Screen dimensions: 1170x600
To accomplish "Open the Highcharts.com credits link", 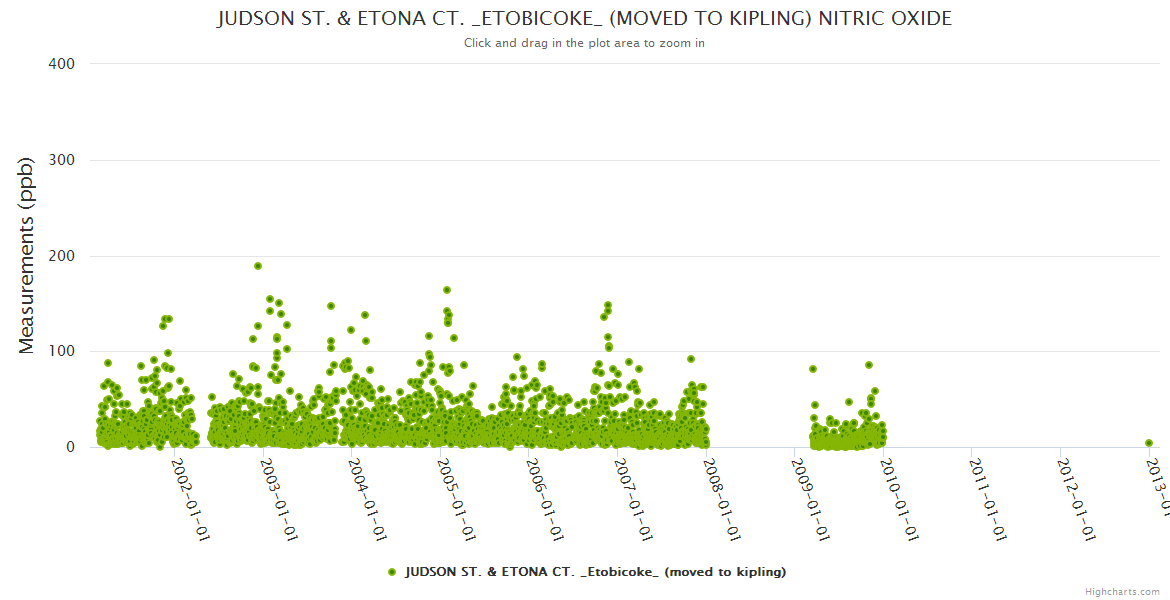I will 1124,591.
